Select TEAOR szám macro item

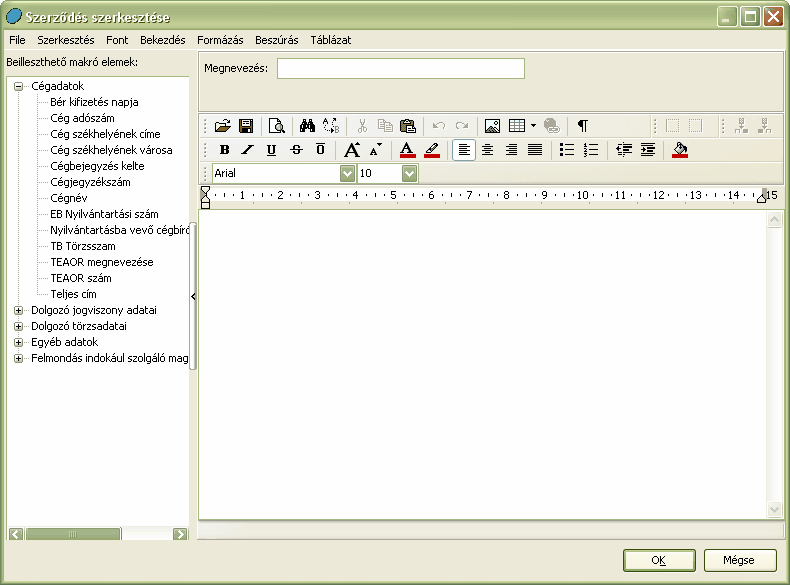81,278
